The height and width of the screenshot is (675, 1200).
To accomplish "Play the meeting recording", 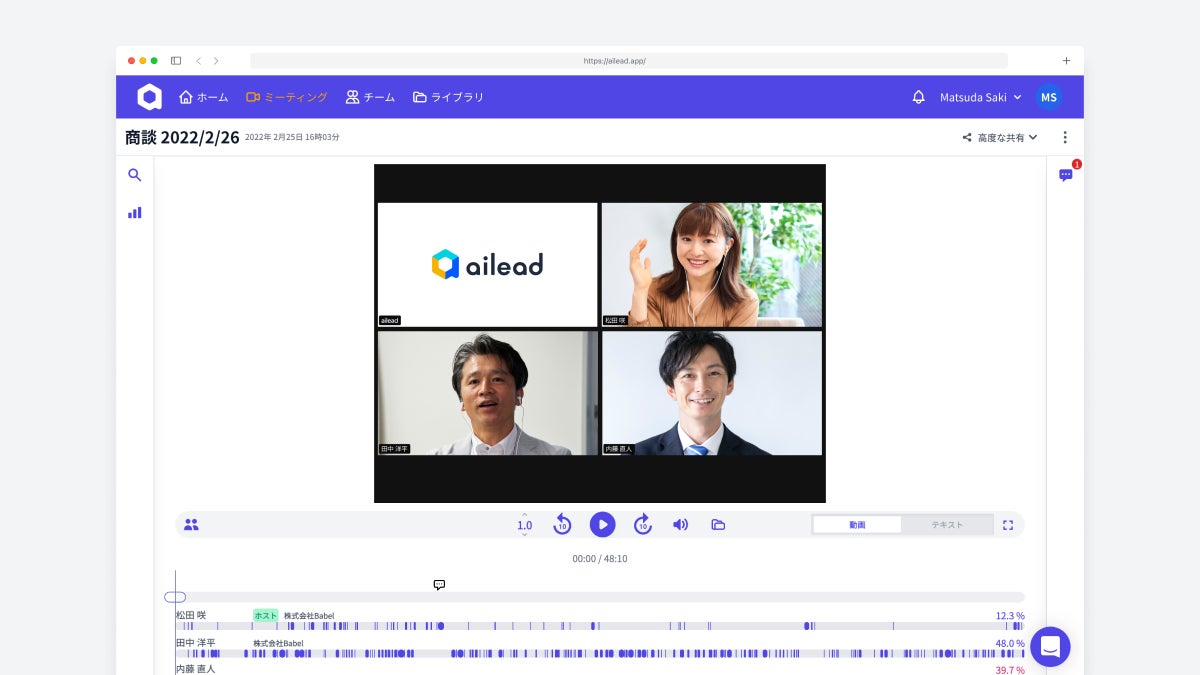I will [602, 524].
